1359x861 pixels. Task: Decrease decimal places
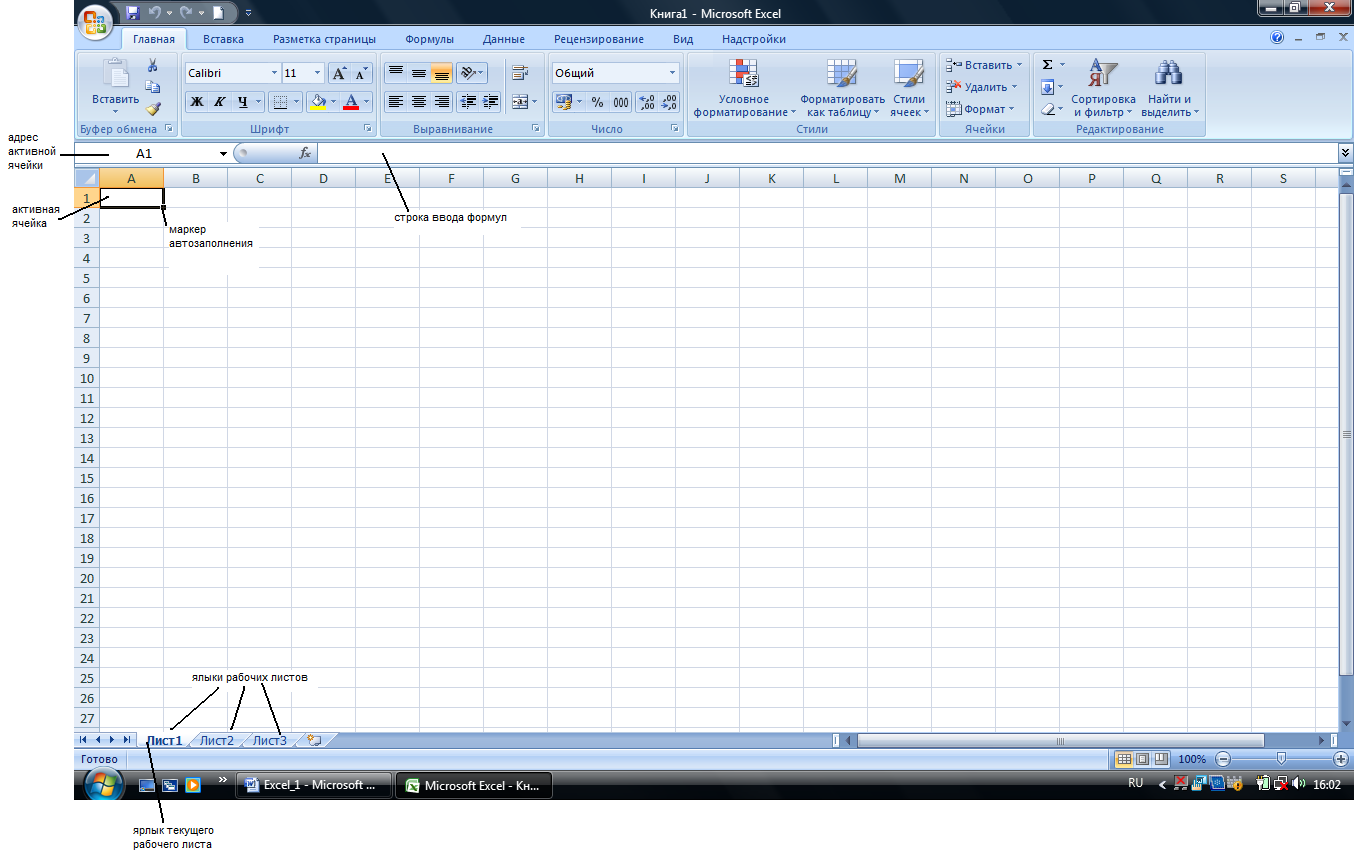point(669,102)
